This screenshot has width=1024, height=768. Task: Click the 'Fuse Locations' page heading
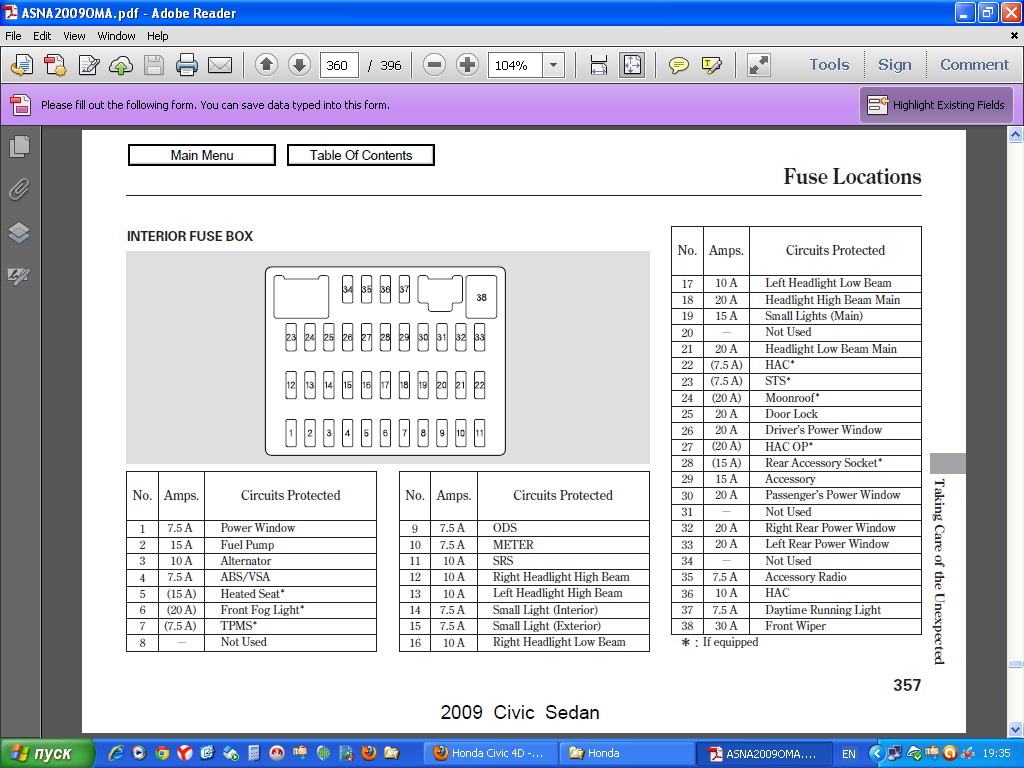852,176
